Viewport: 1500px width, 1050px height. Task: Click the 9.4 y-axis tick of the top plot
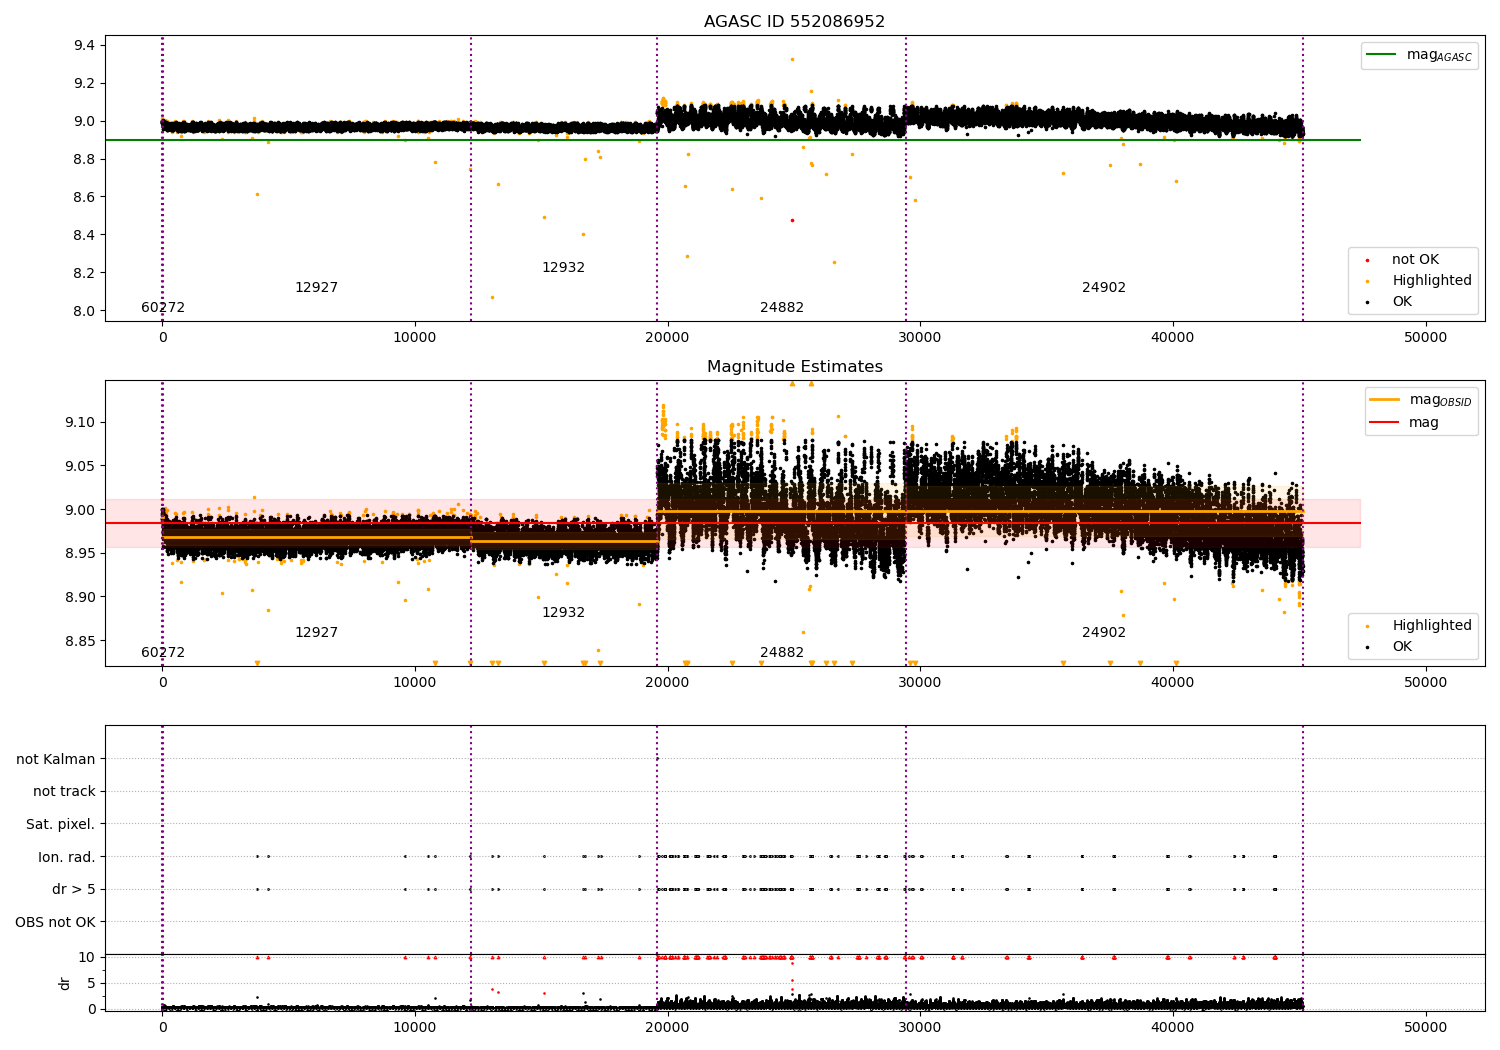point(84,46)
